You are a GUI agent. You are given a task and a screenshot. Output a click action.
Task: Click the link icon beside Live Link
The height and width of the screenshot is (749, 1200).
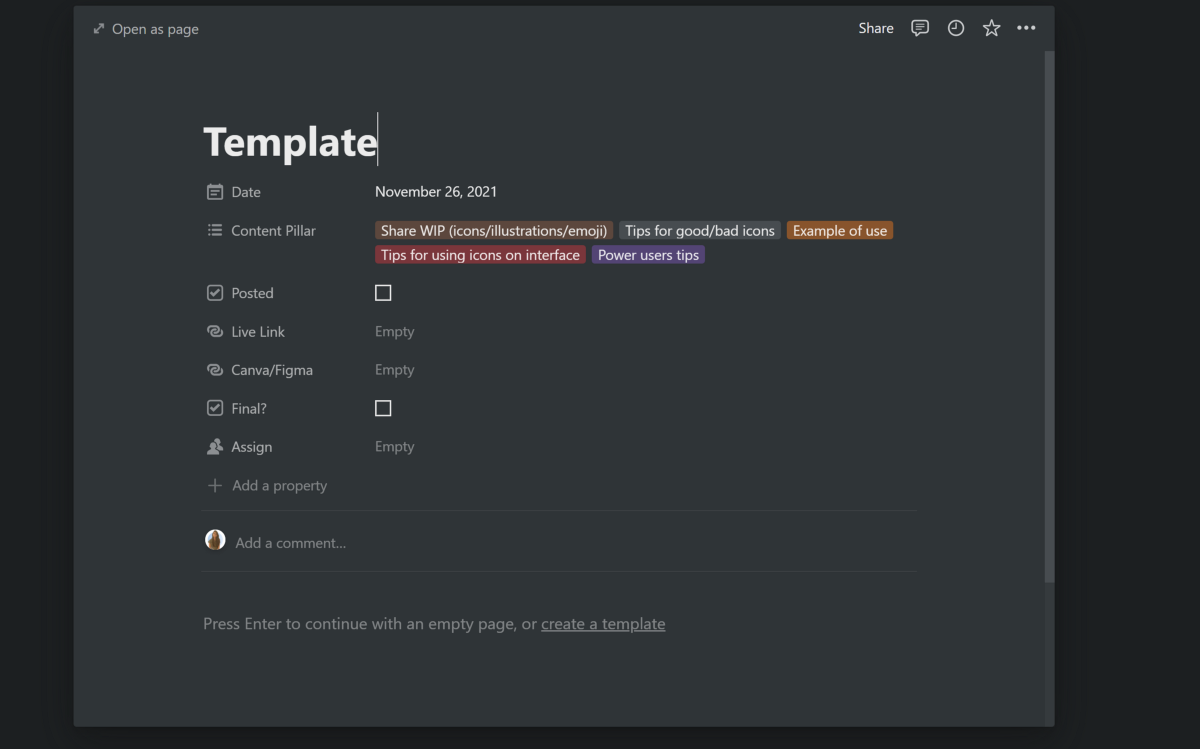click(x=214, y=331)
